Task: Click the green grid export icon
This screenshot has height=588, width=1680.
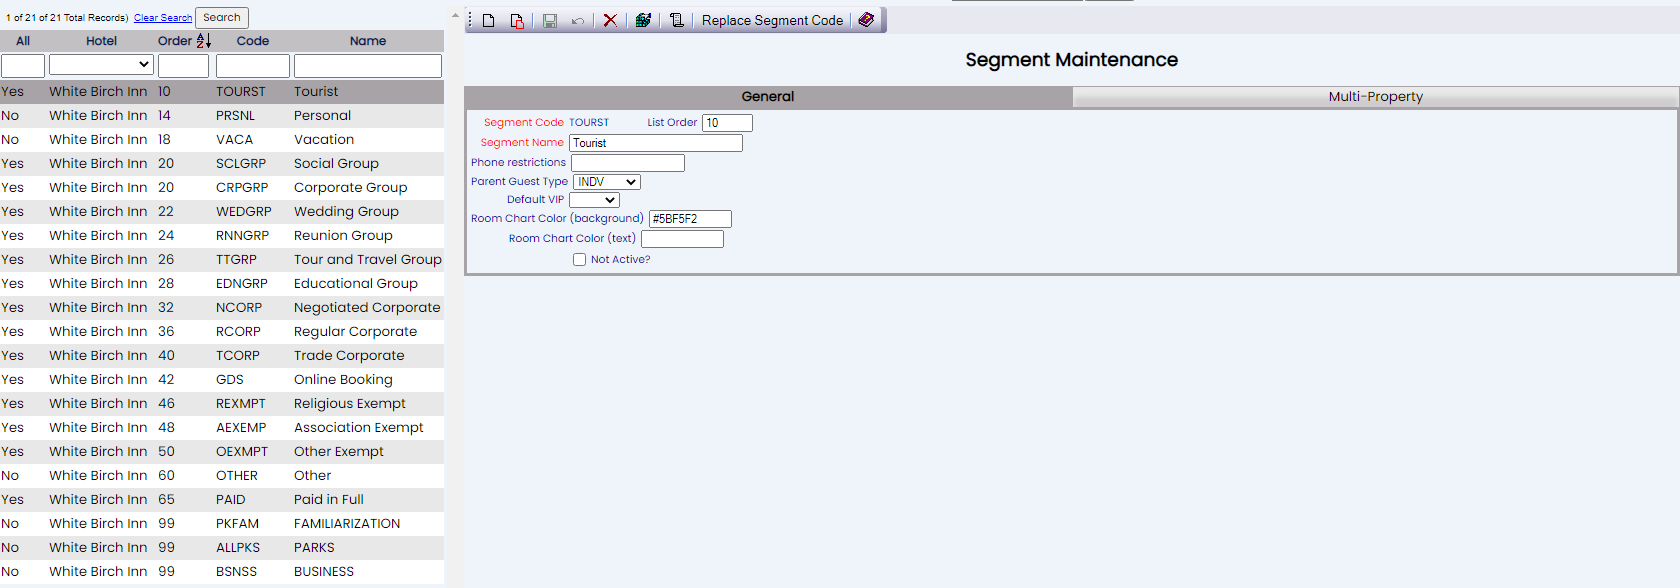Action: (643, 20)
